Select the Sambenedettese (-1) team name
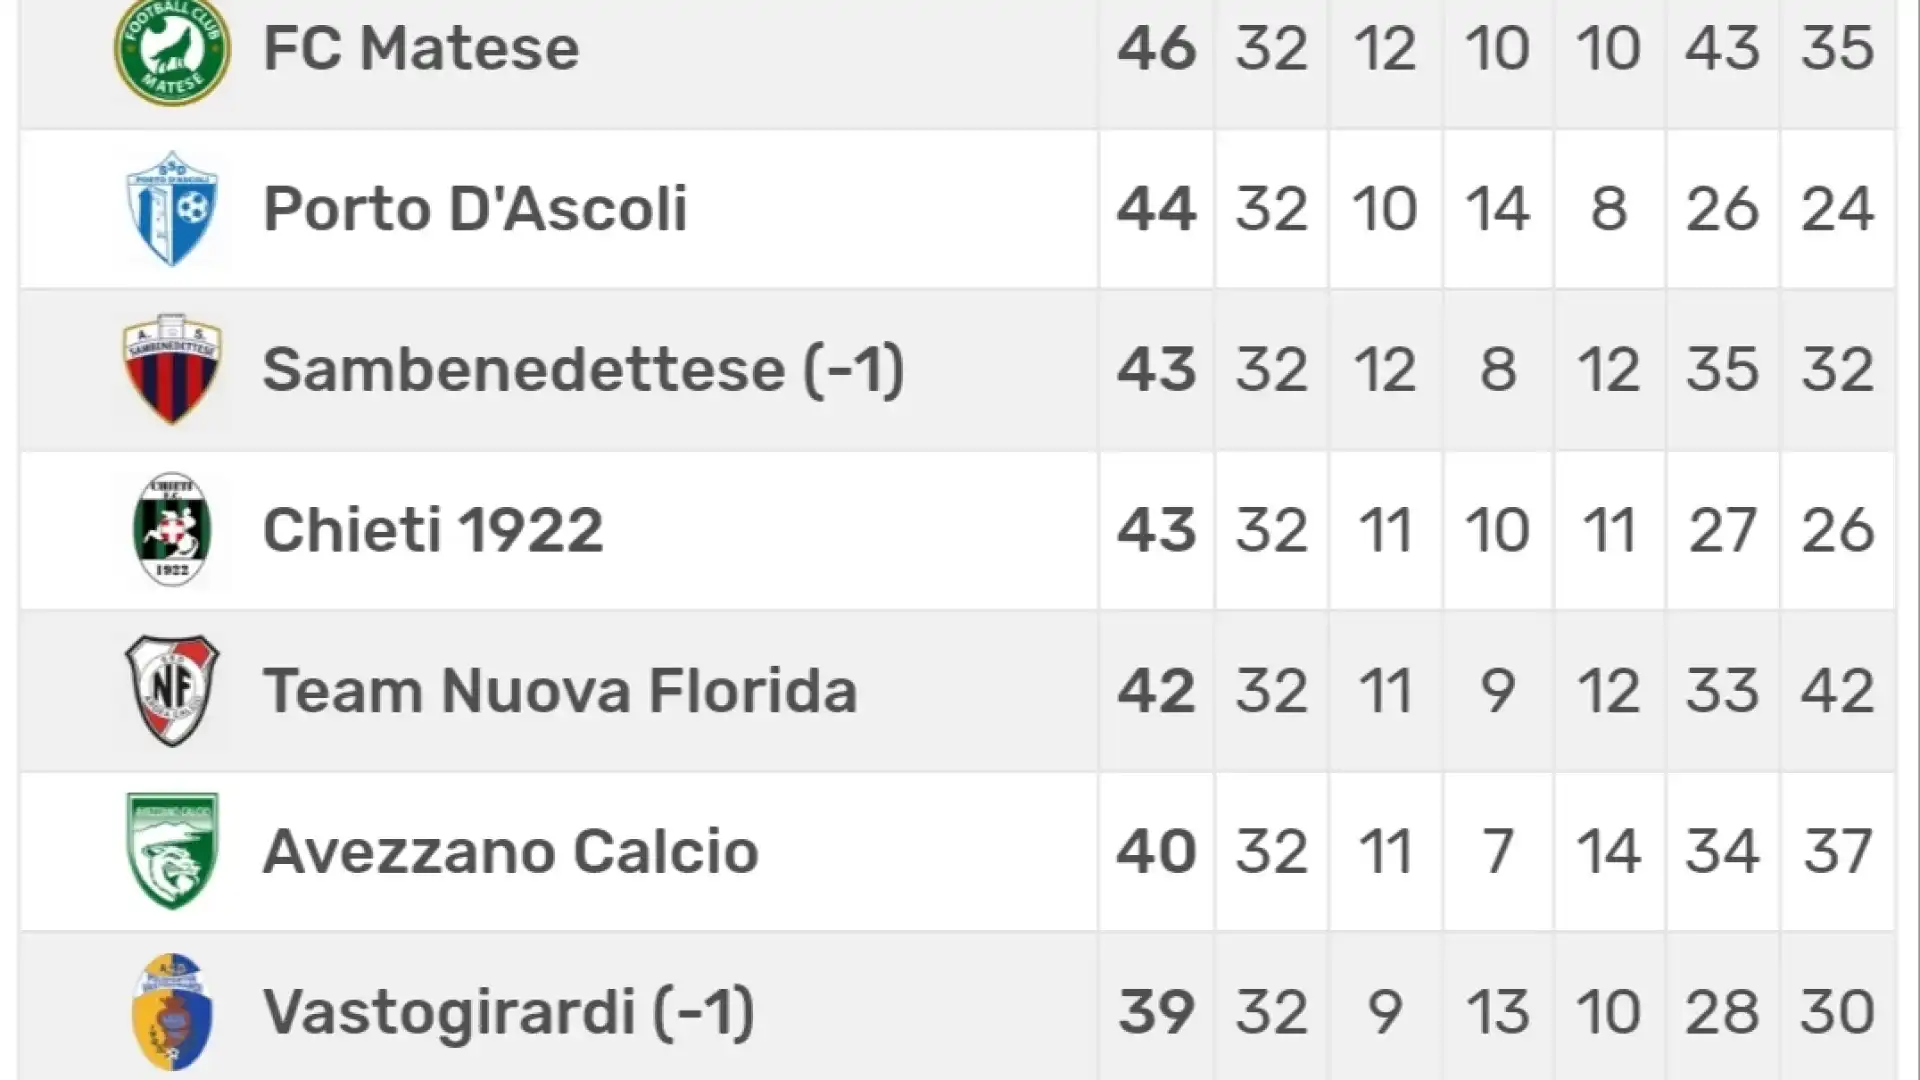Viewport: 1920px width, 1080px height. click(584, 370)
